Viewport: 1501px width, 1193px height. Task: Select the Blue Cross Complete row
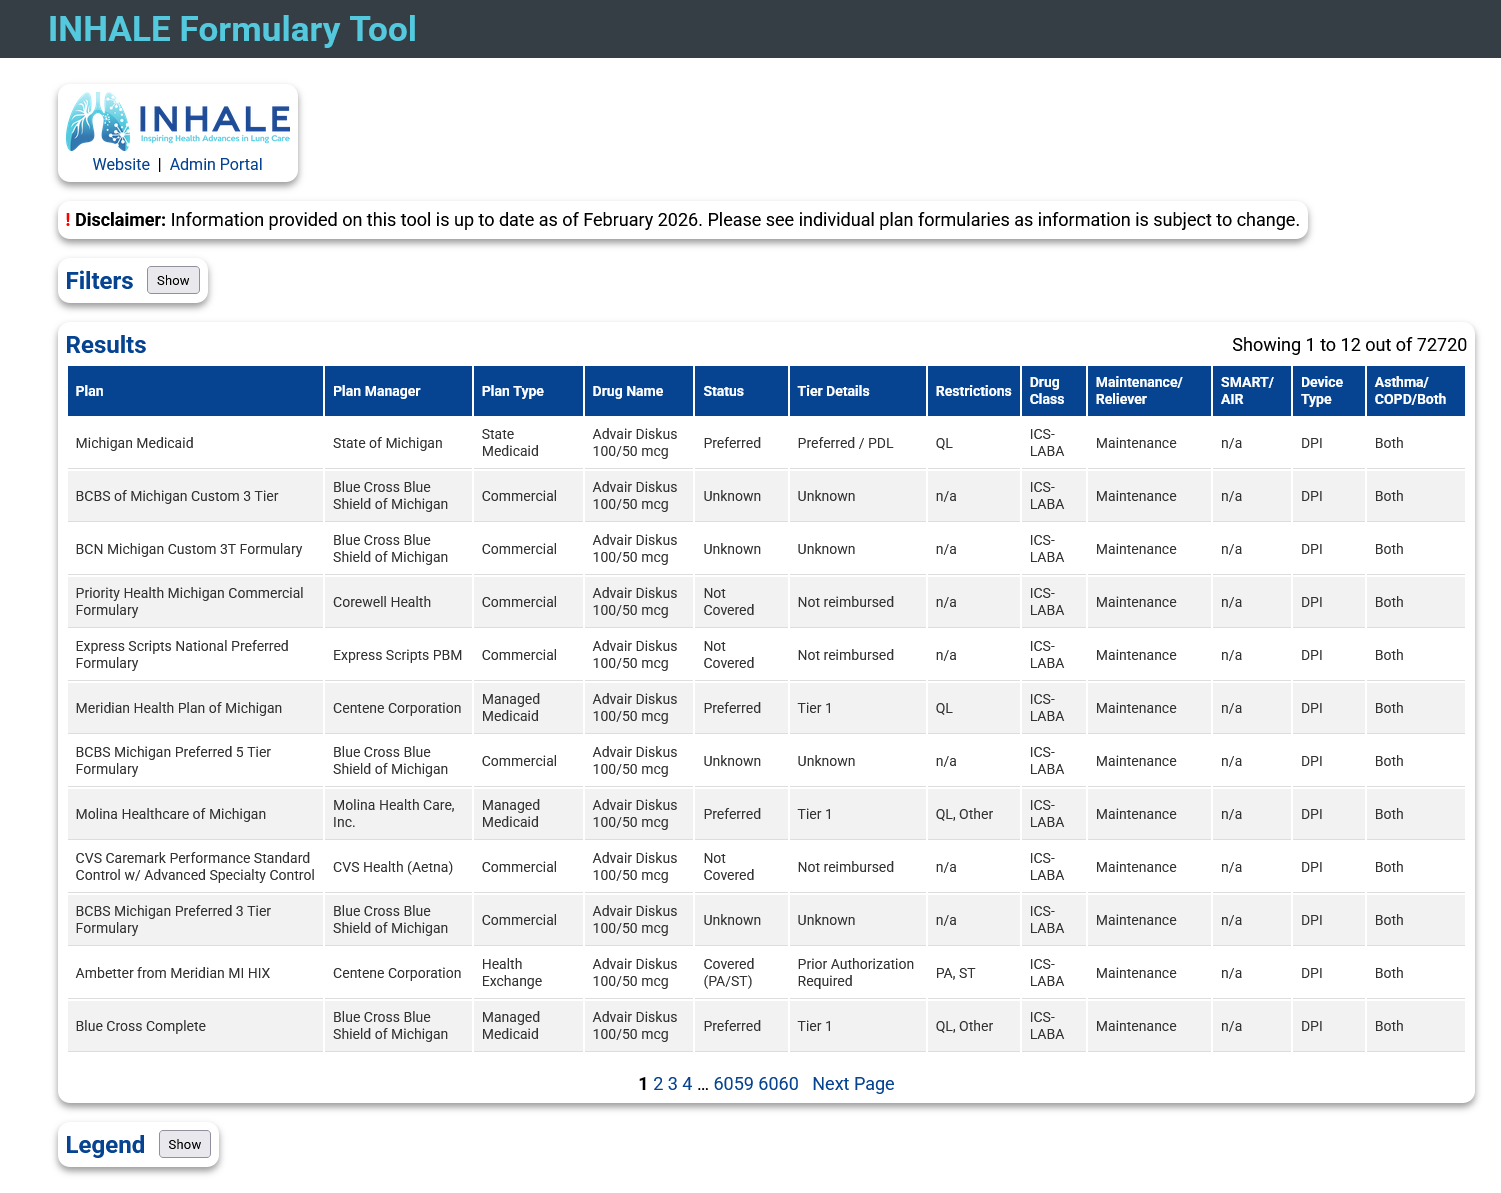coord(766,1026)
